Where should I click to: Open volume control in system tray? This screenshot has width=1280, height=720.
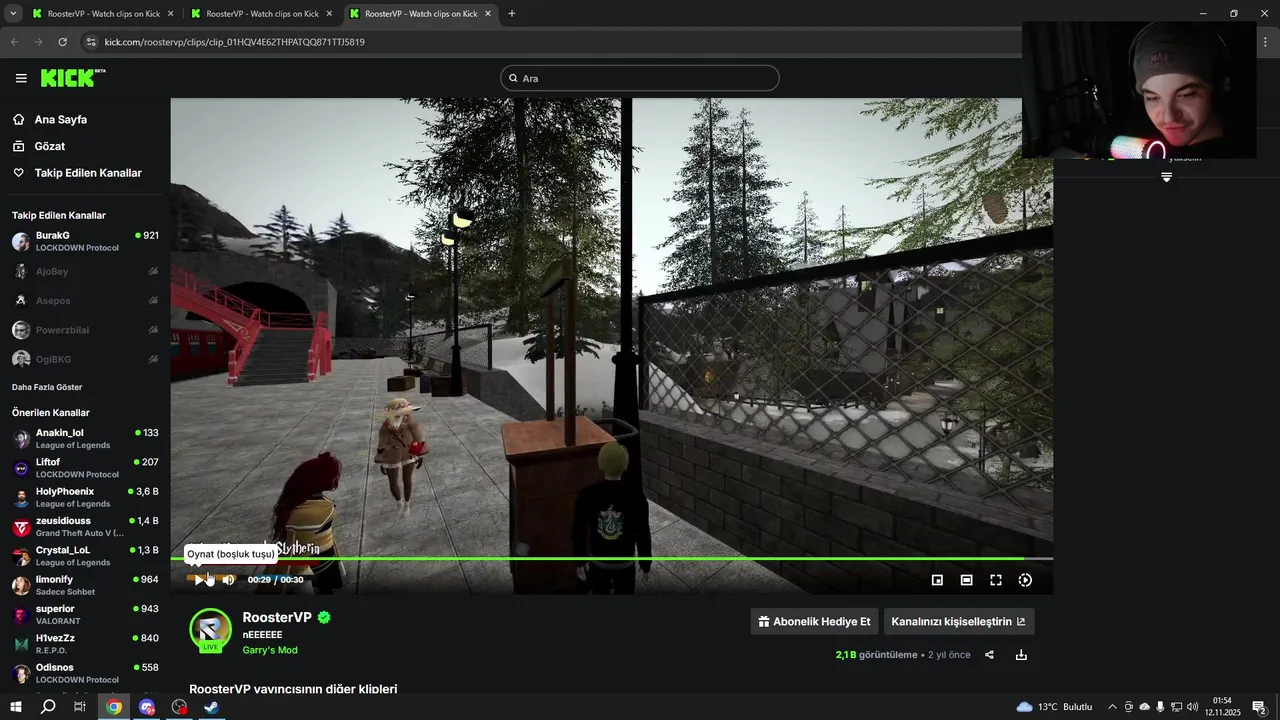pyautogui.click(x=1193, y=707)
